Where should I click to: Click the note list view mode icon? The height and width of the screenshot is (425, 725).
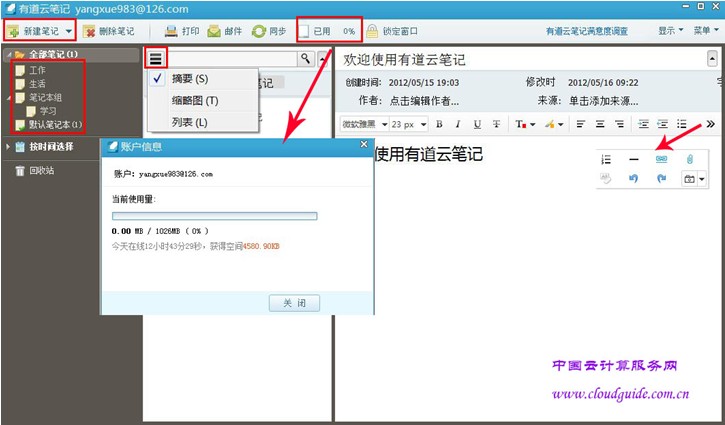(156, 58)
